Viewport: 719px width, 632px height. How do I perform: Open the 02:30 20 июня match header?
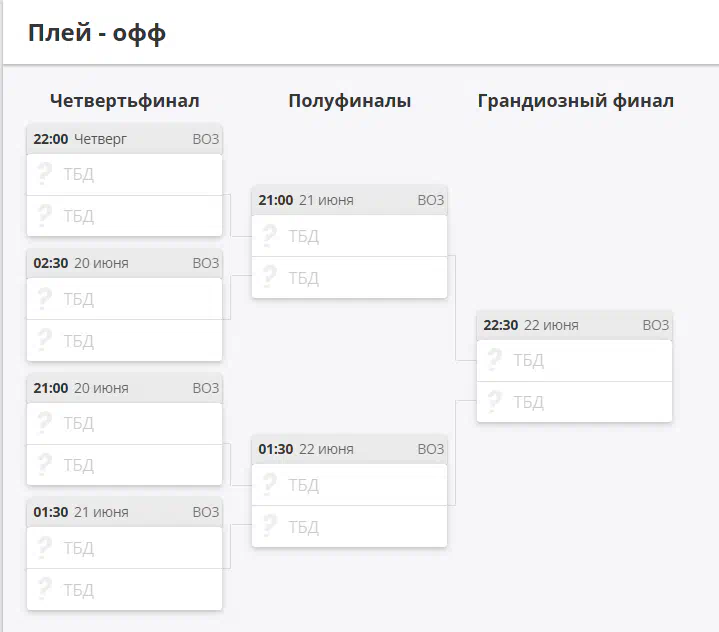click(x=125, y=263)
